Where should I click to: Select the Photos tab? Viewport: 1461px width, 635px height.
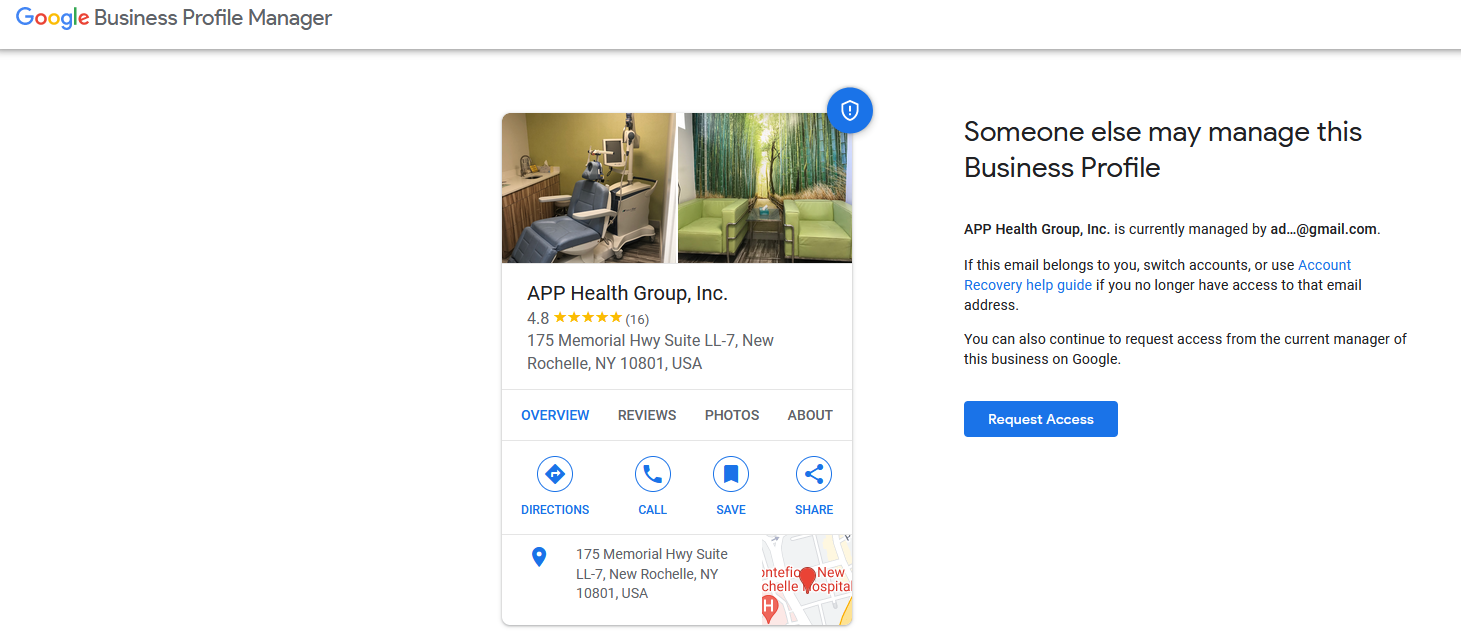coord(732,415)
